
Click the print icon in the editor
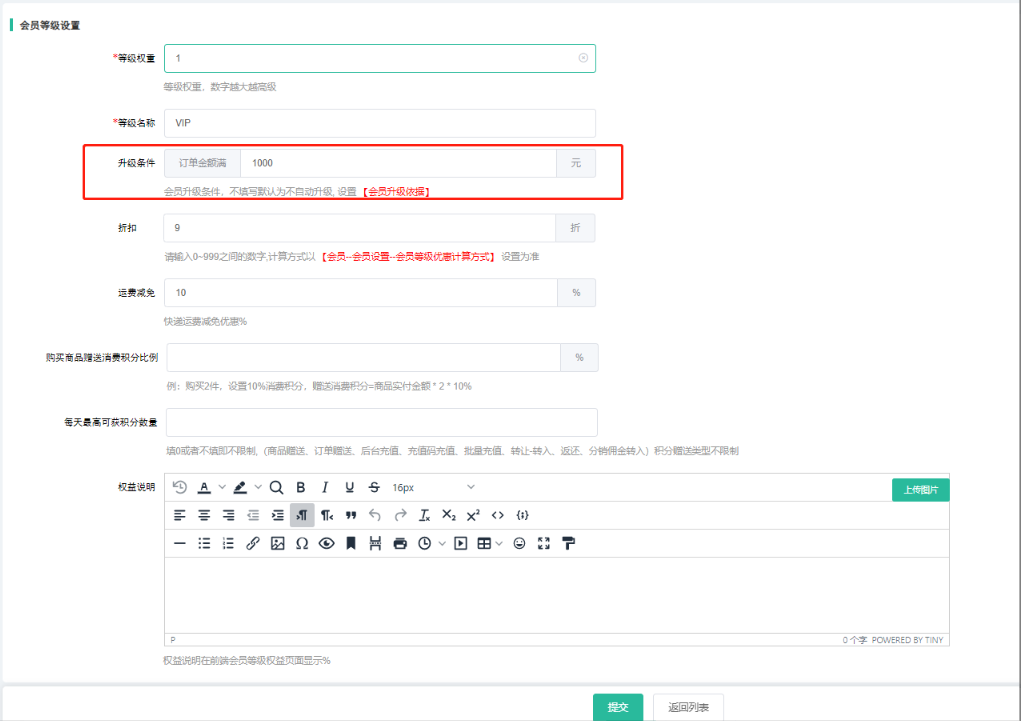pyautogui.click(x=400, y=543)
